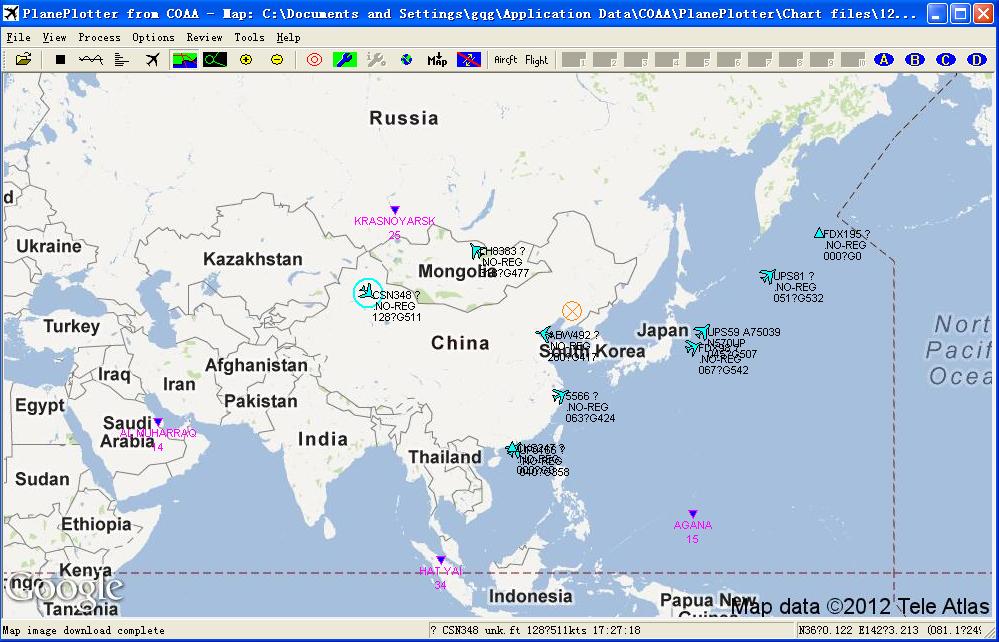Select the UPS59 aircraft near Japan
The height and width of the screenshot is (642, 999).
(x=701, y=331)
